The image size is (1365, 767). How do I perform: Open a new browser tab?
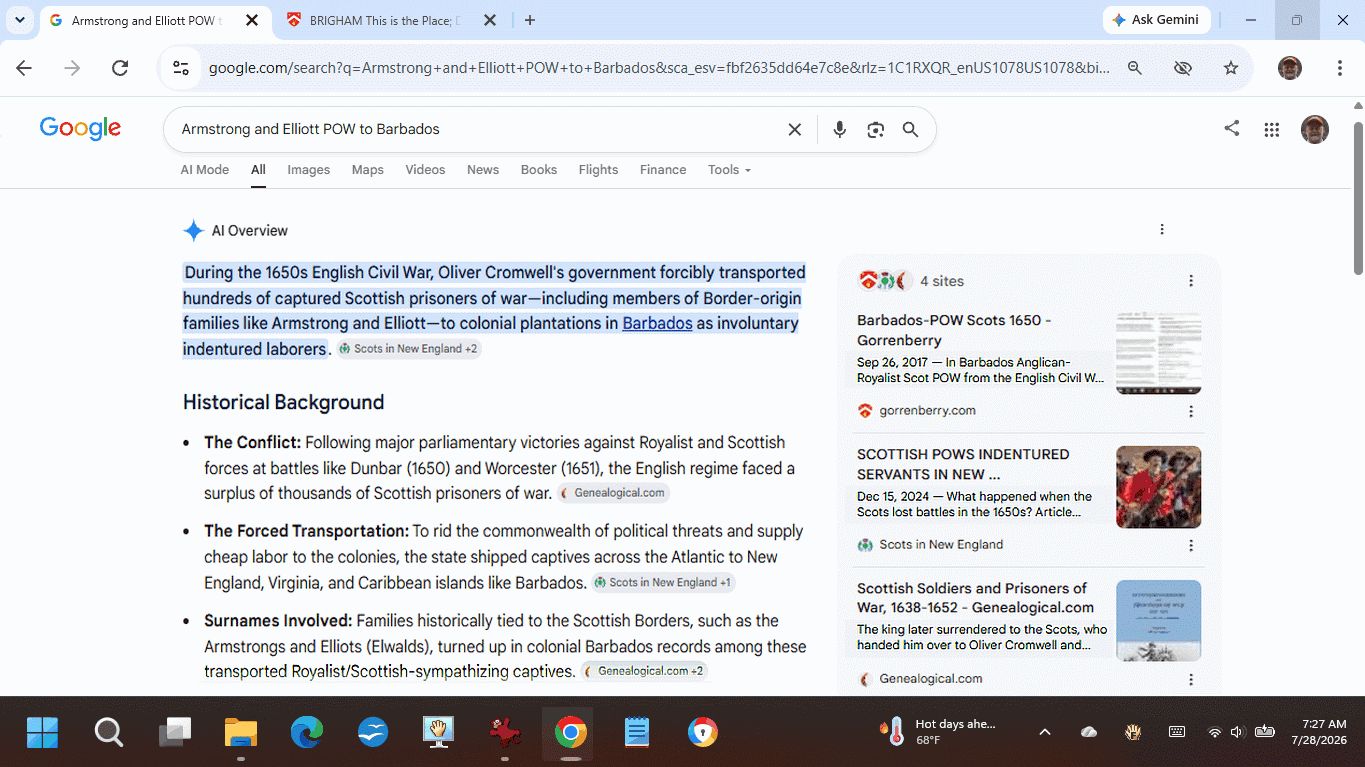tap(530, 20)
